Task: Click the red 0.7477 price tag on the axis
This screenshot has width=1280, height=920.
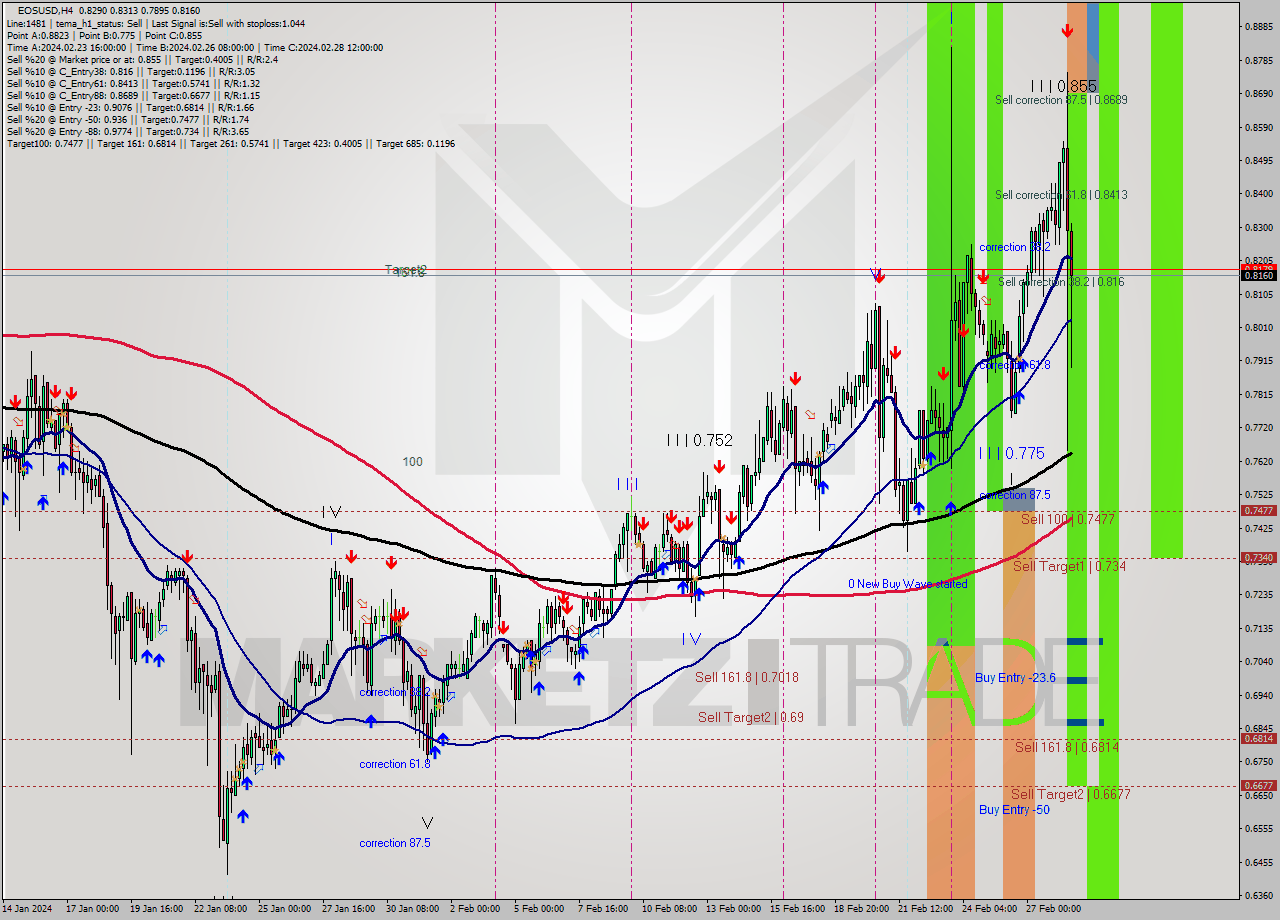Action: [1258, 510]
